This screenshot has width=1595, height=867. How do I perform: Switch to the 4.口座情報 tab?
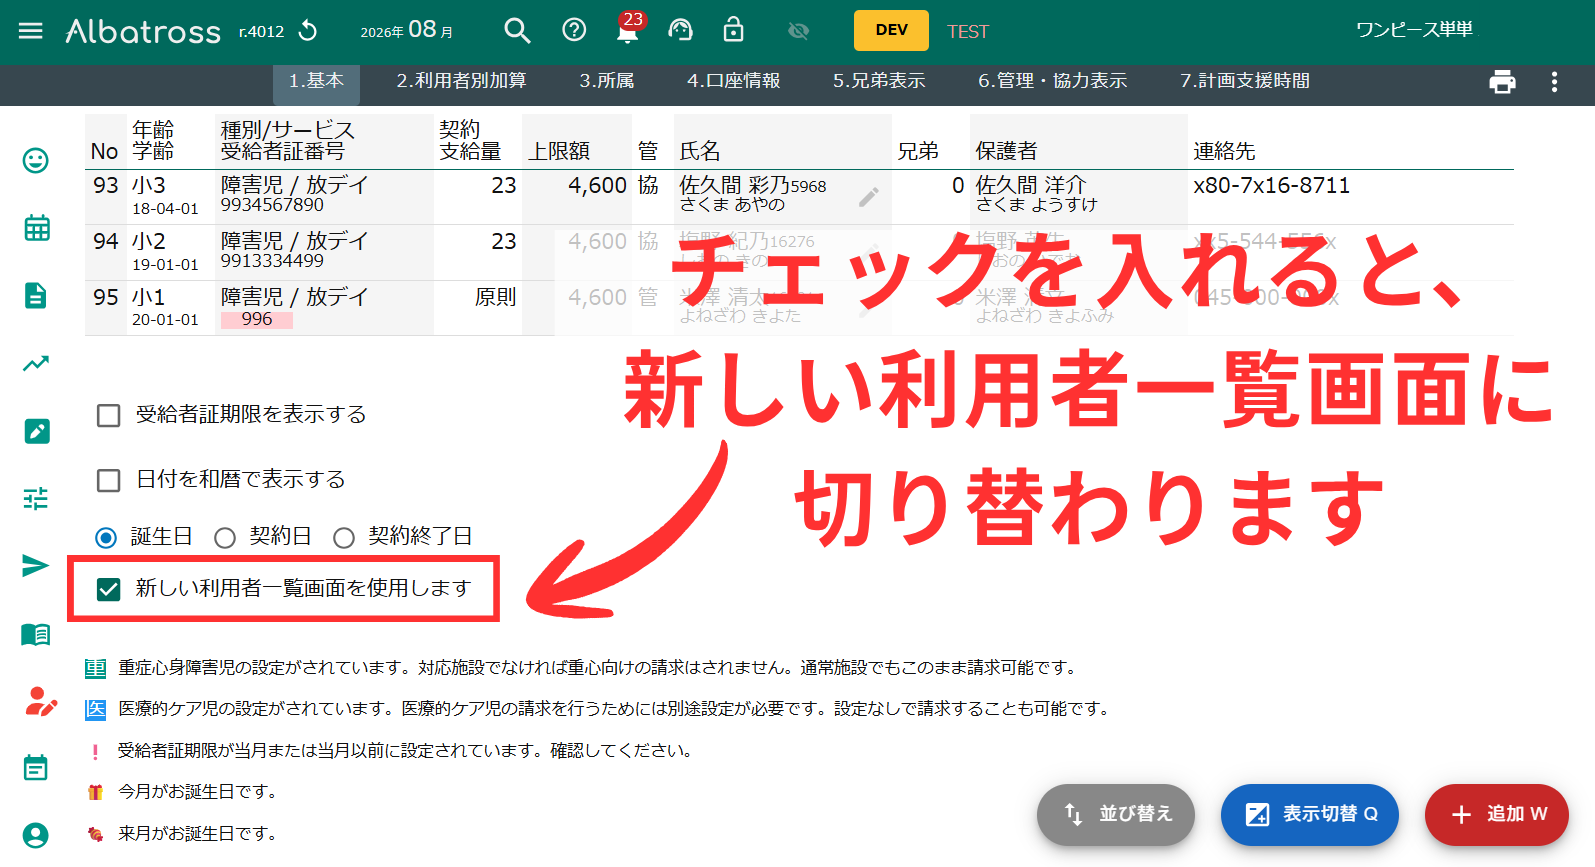coord(733,81)
